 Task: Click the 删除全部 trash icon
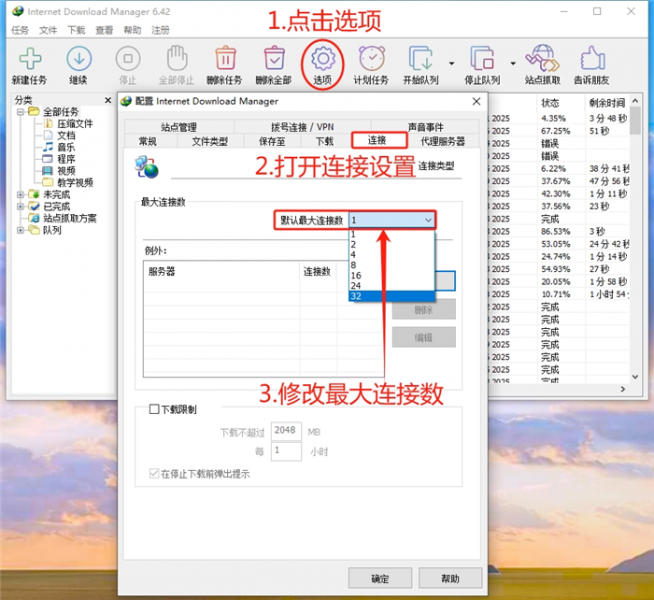click(274, 58)
